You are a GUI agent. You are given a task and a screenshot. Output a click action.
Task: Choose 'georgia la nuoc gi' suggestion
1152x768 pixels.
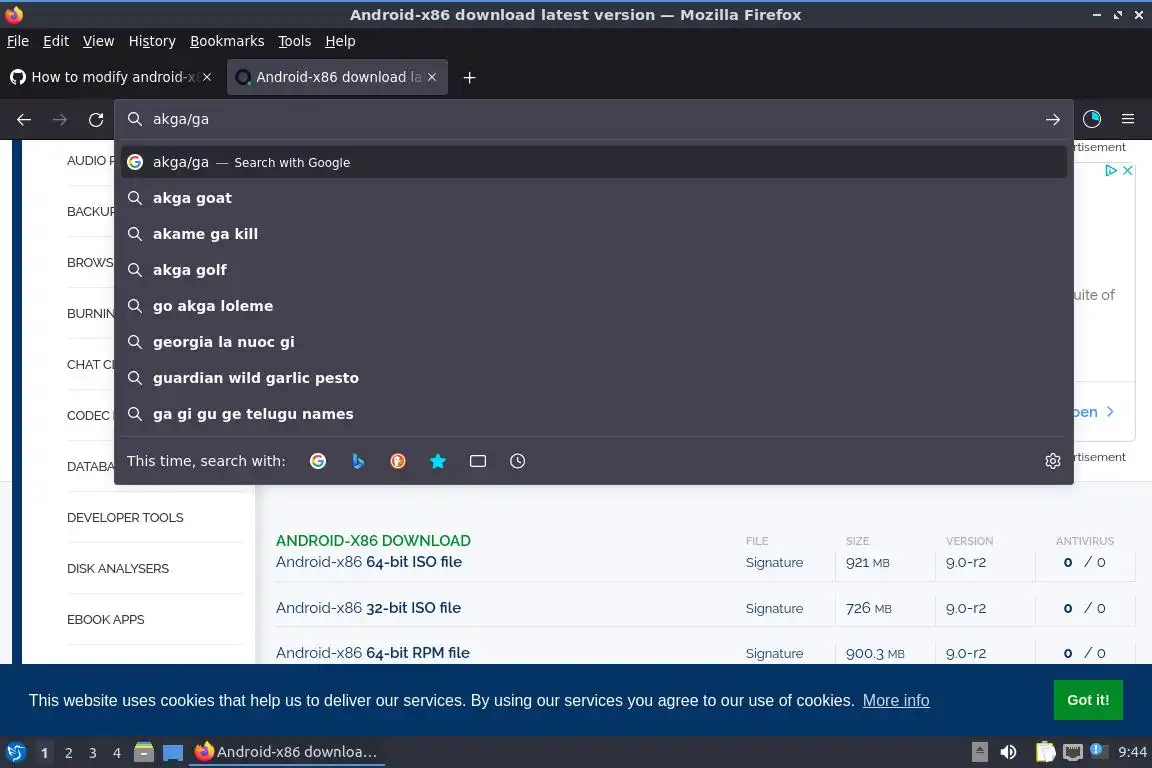594,342
